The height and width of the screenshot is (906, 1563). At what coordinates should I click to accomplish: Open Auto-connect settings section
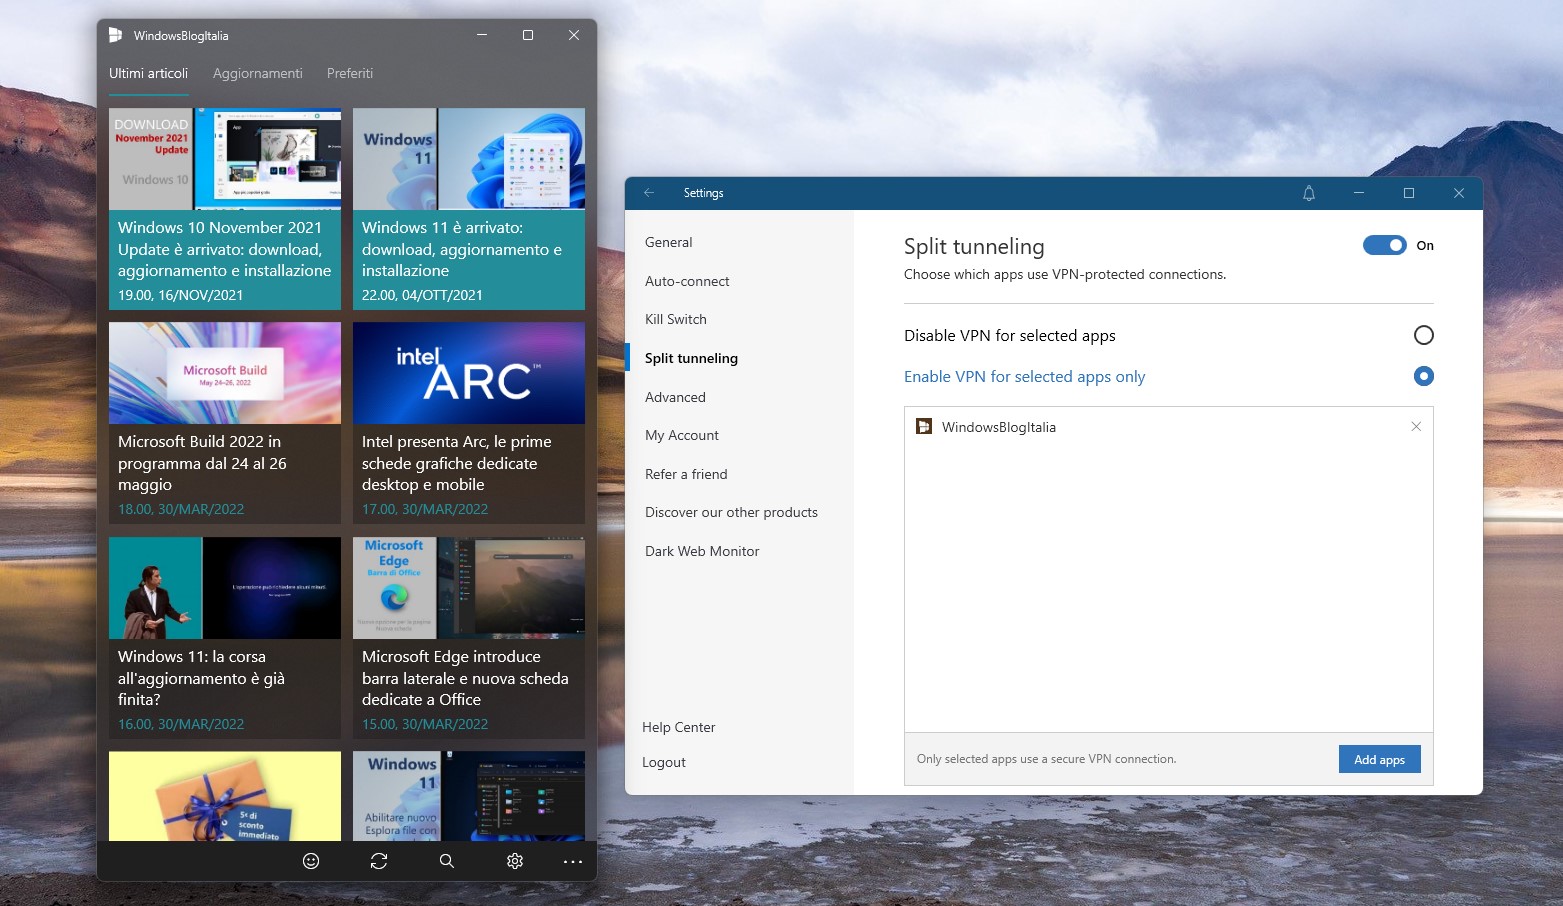(687, 281)
